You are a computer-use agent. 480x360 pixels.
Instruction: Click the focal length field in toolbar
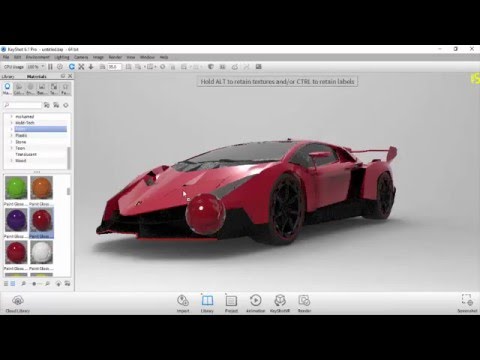pos(114,67)
